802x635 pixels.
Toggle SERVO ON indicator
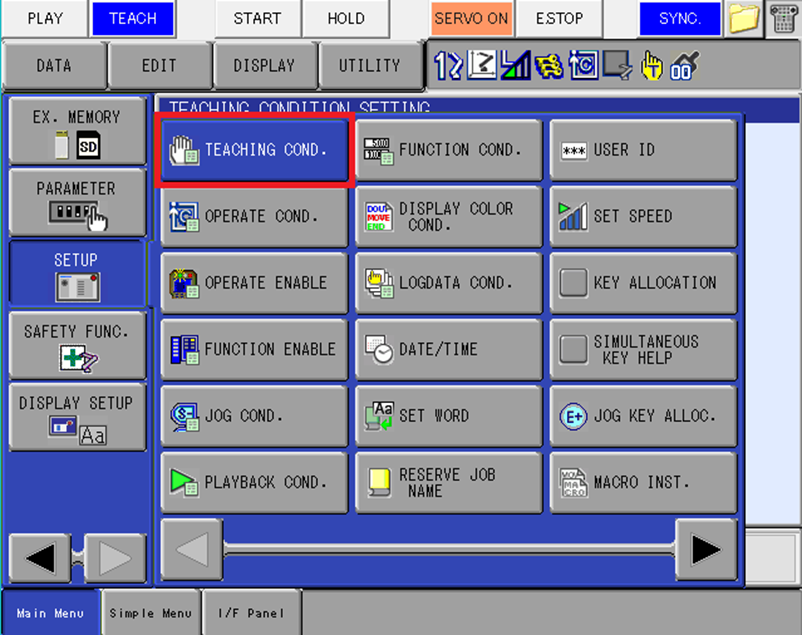pyautogui.click(x=471, y=19)
